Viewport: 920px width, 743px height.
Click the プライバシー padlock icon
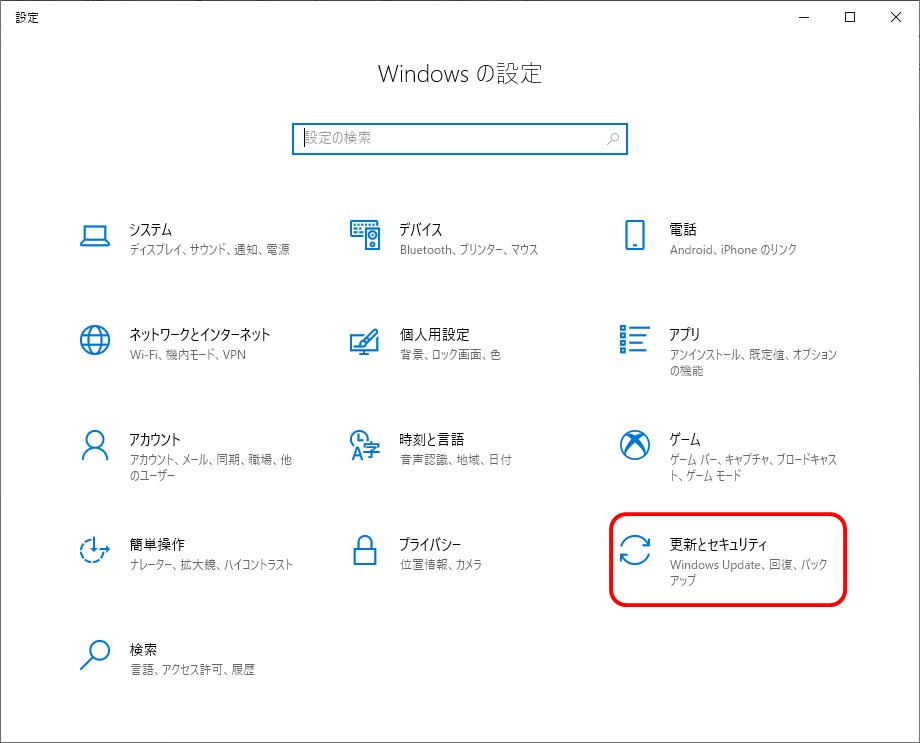point(365,550)
